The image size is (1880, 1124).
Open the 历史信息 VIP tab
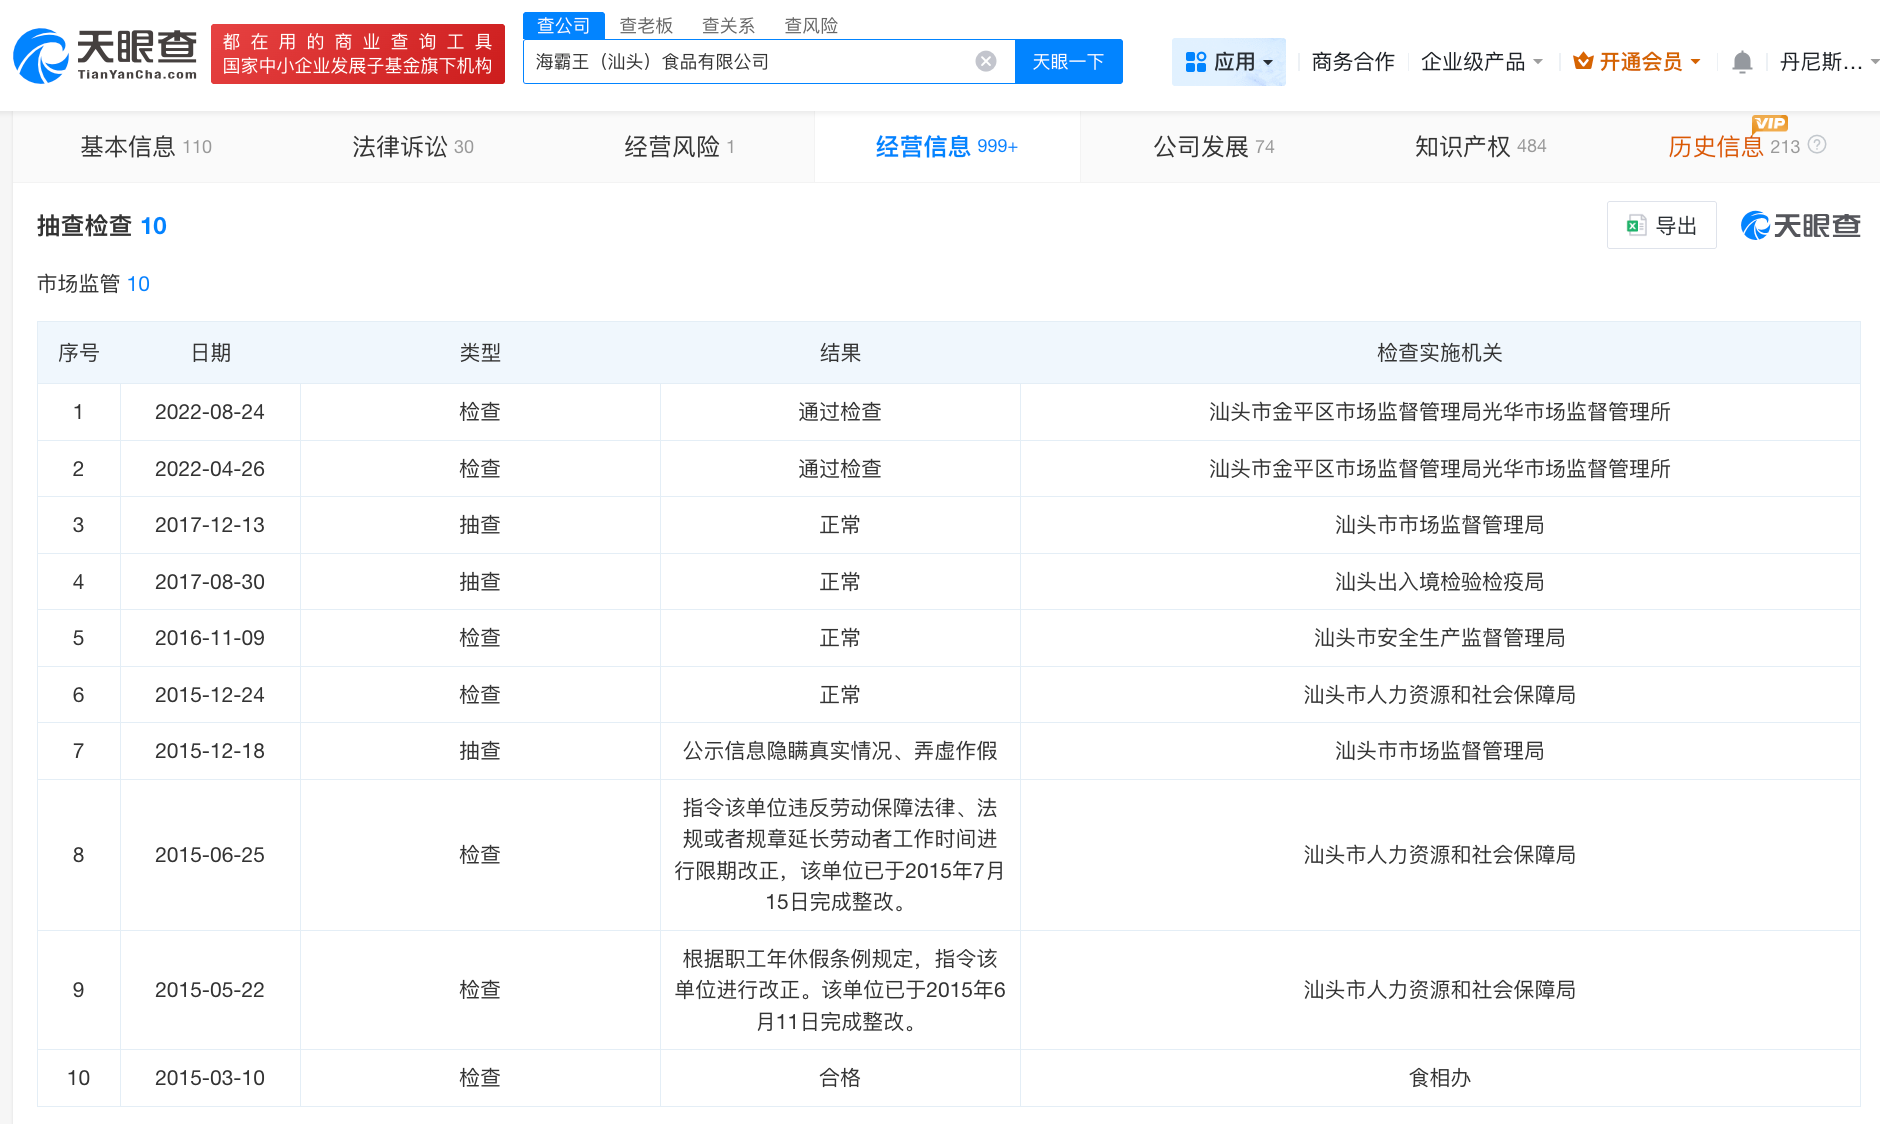pos(1734,147)
